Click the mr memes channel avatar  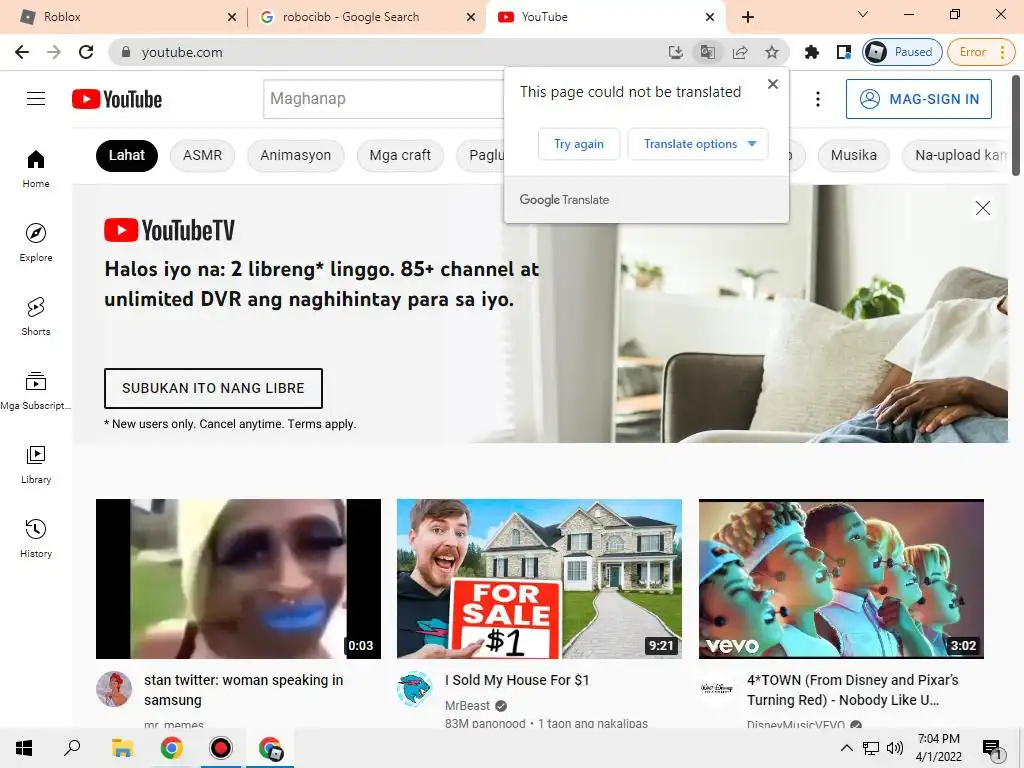114,688
